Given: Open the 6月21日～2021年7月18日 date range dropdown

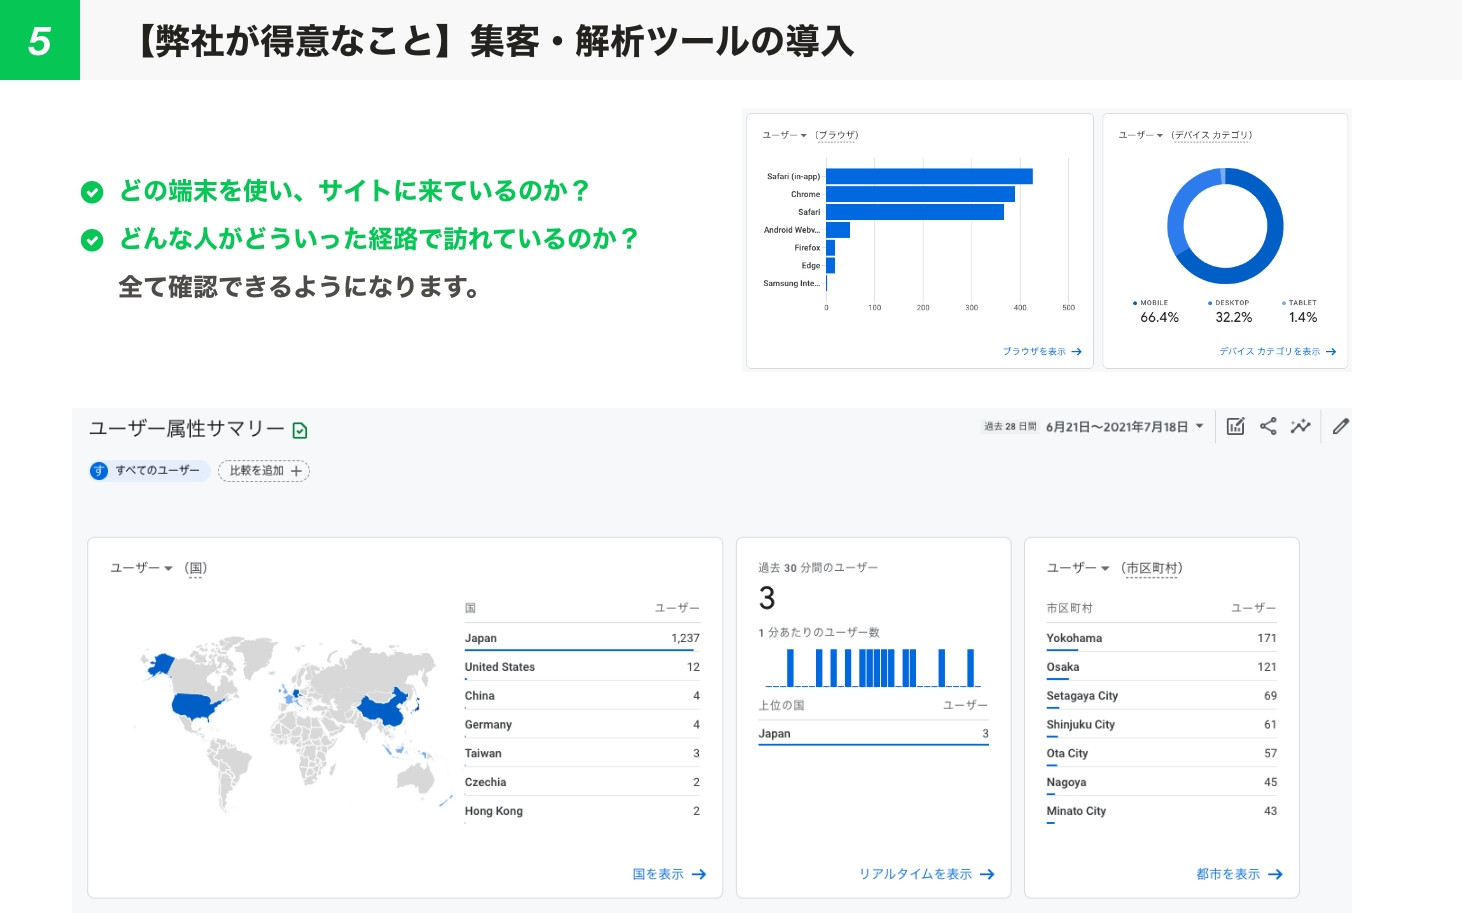Looking at the screenshot, I should 1122,426.
